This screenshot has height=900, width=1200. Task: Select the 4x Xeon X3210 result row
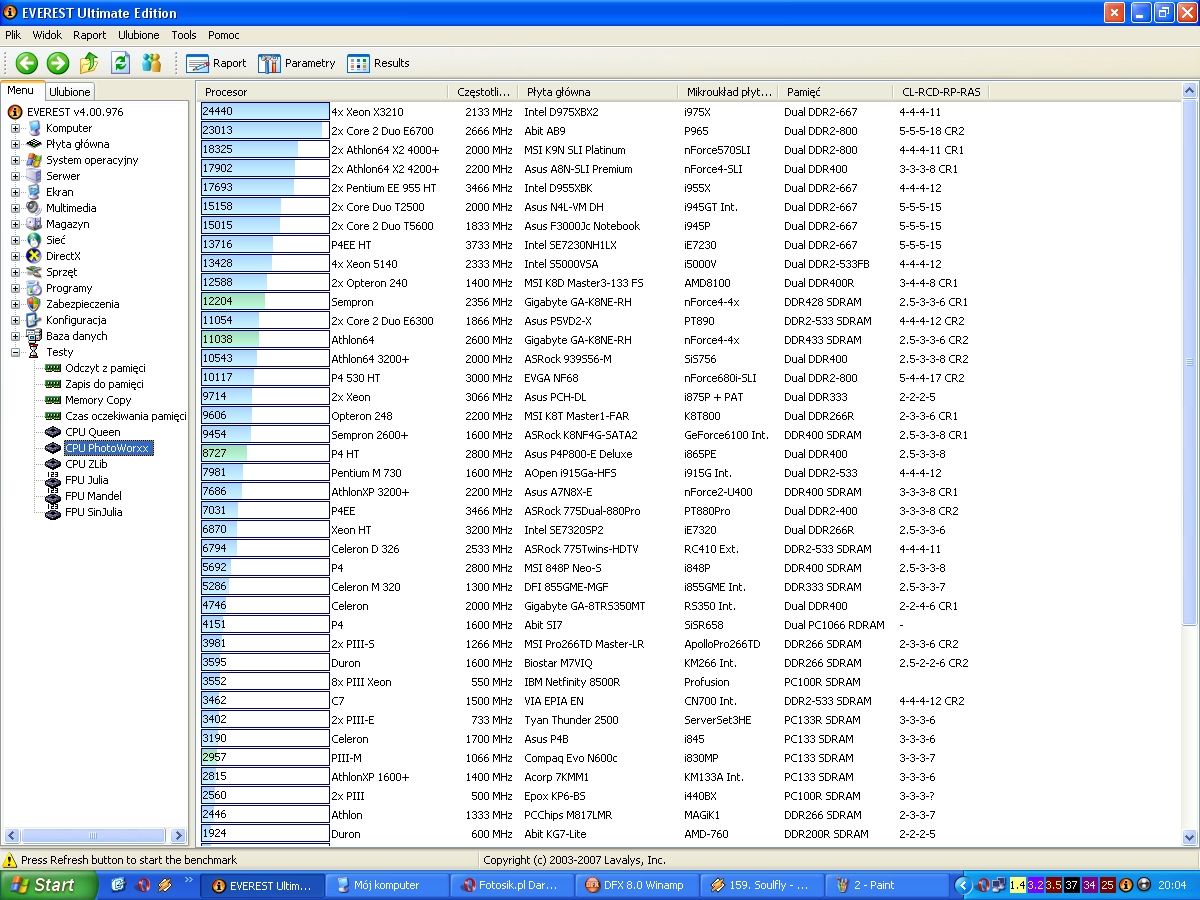pos(690,112)
